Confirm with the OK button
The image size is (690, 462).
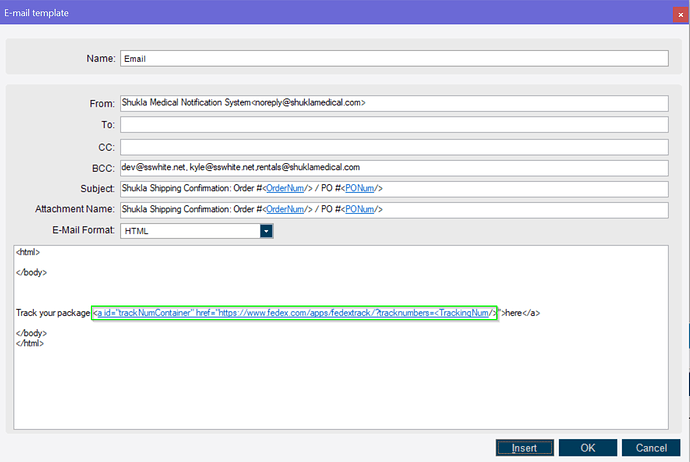[588, 448]
